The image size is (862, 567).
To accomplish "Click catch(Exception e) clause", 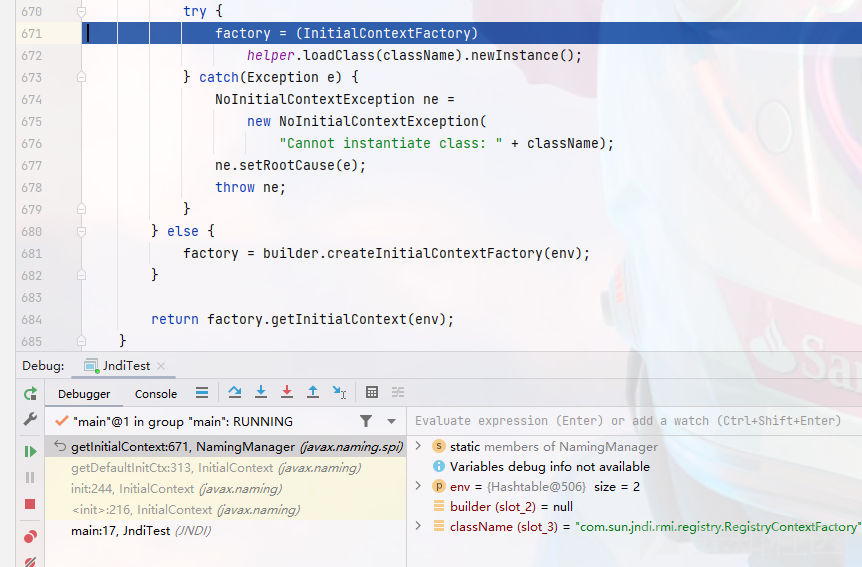I will (x=270, y=78).
